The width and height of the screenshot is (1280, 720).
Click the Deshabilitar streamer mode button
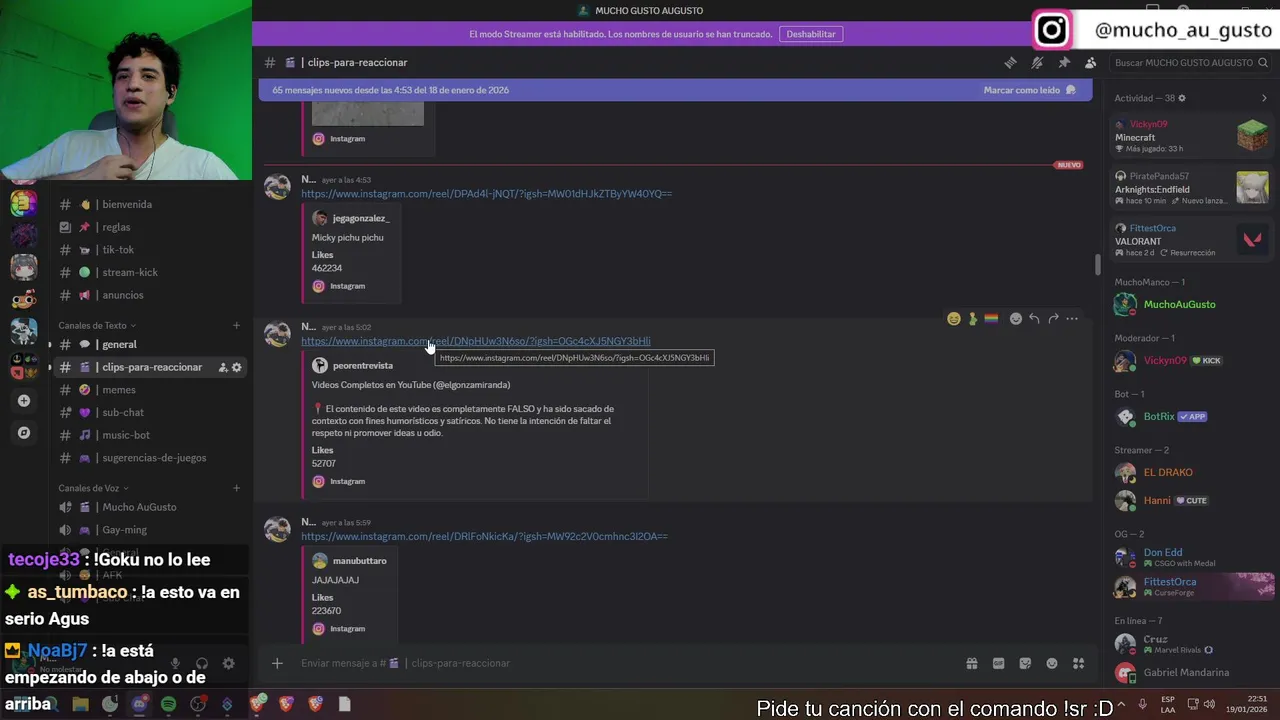pos(811,34)
